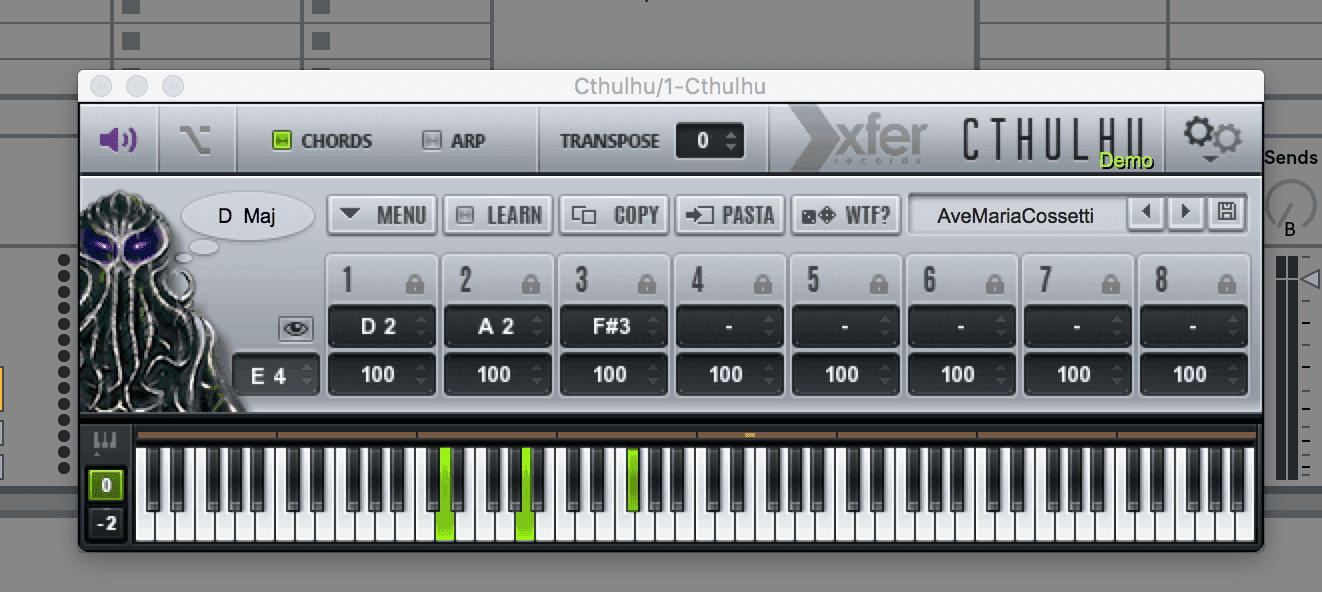This screenshot has height=592, width=1322.
Task: Click the E 4 trigger note field
Action: (277, 376)
